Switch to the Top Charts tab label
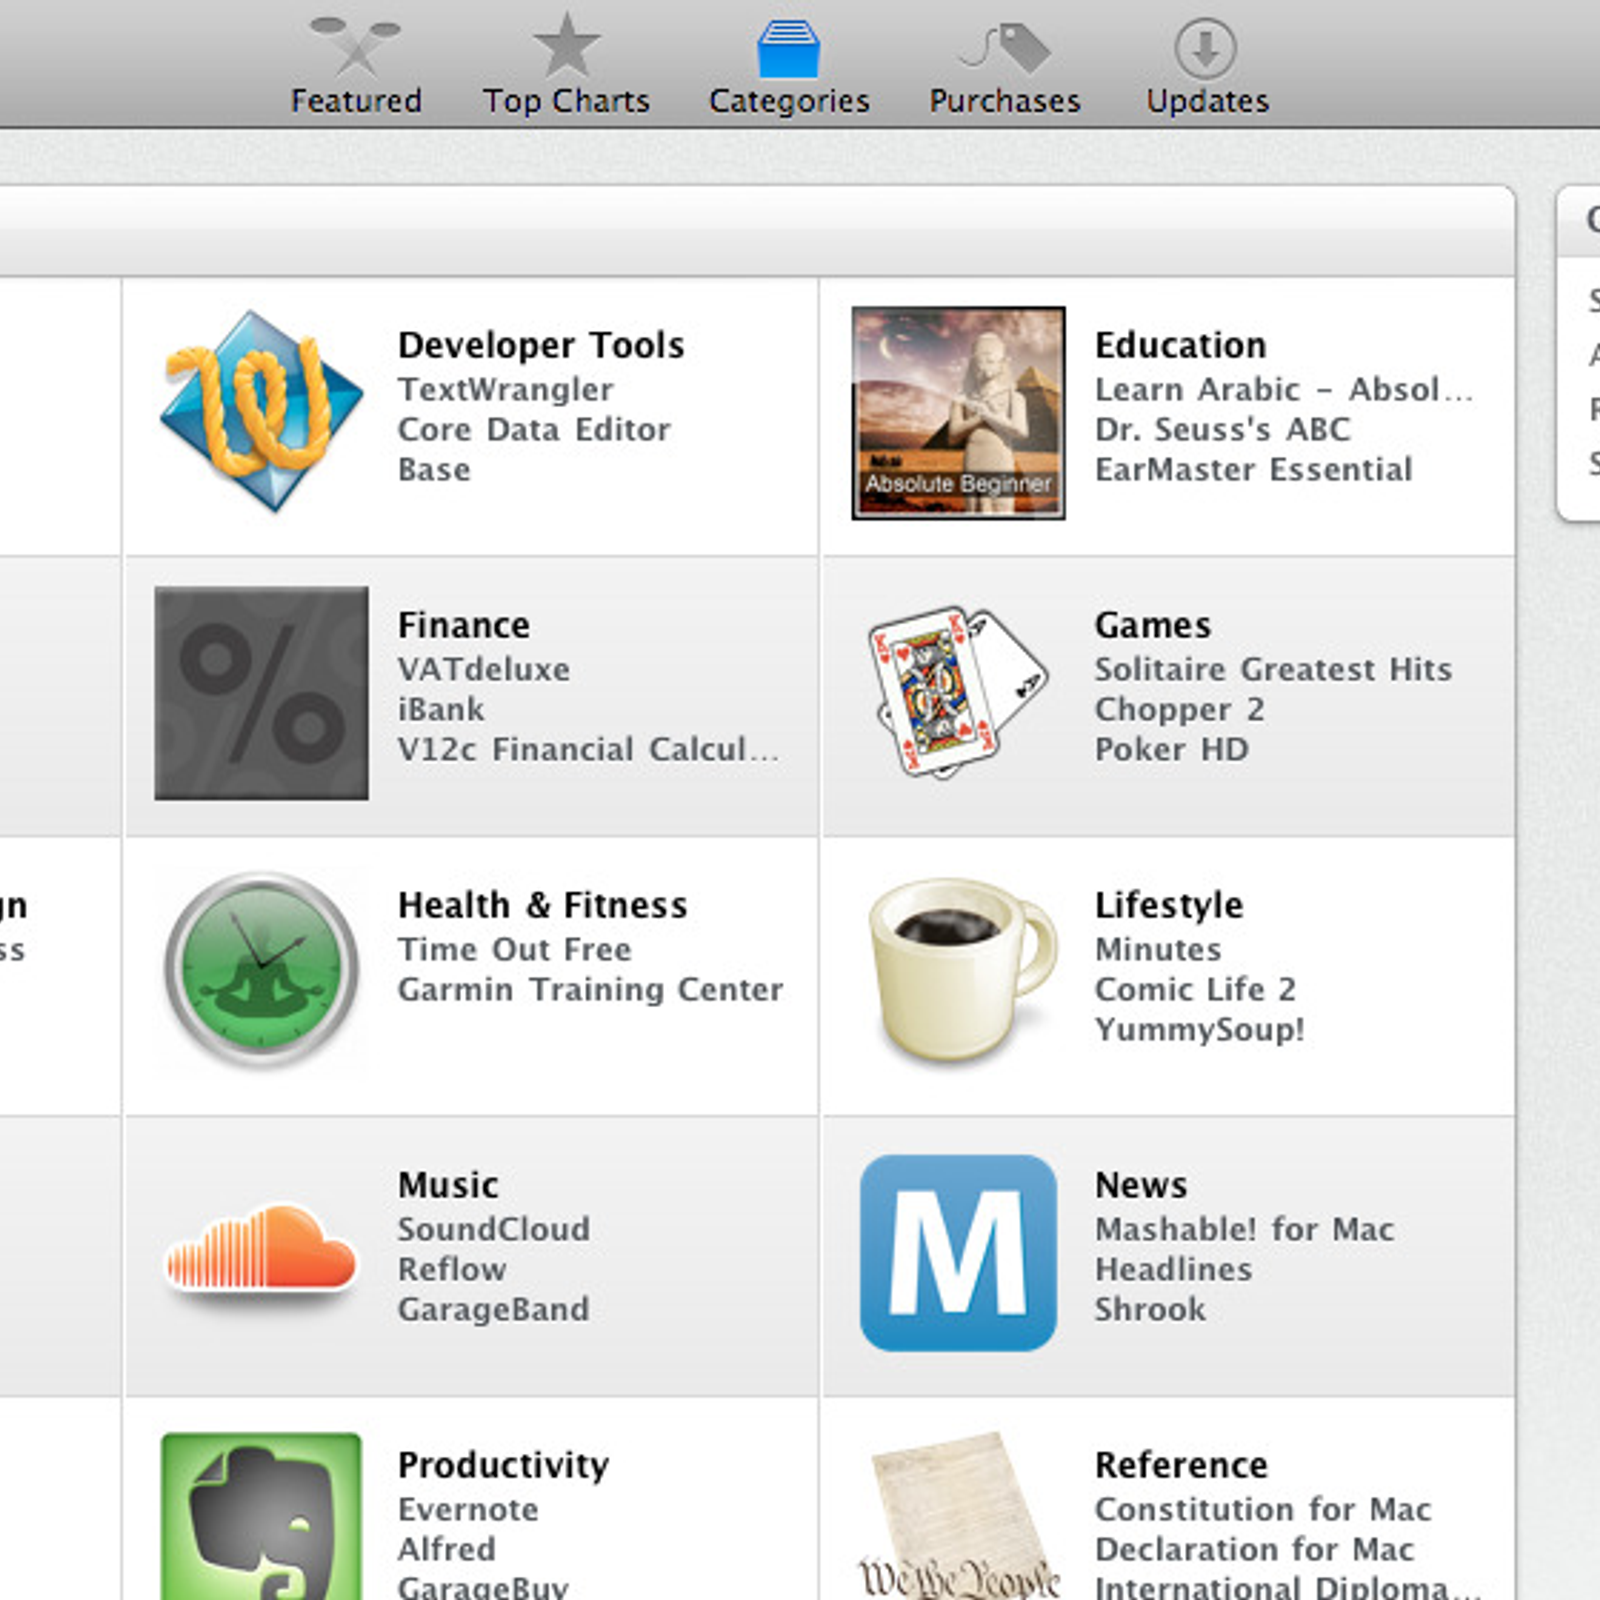 pyautogui.click(x=566, y=101)
